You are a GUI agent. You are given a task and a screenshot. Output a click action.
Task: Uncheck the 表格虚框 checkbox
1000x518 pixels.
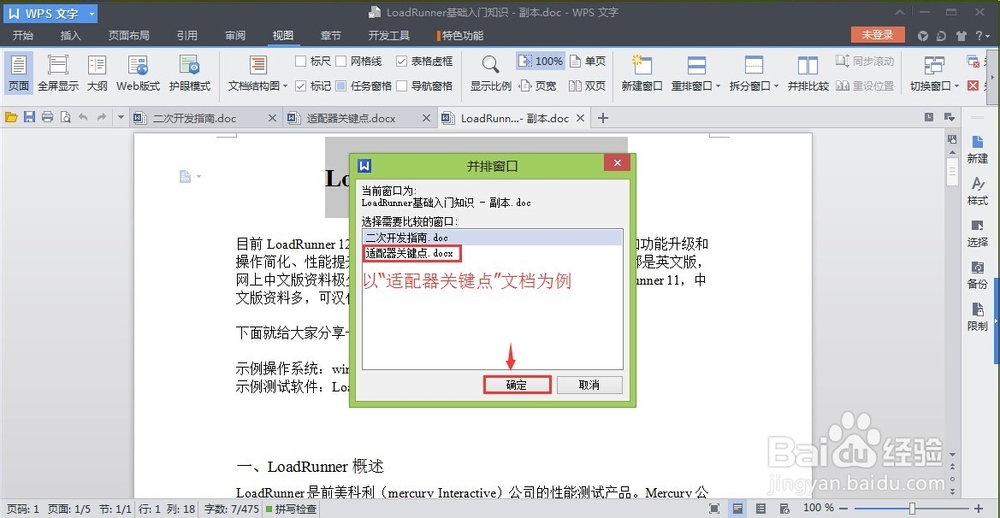[x=401, y=61]
